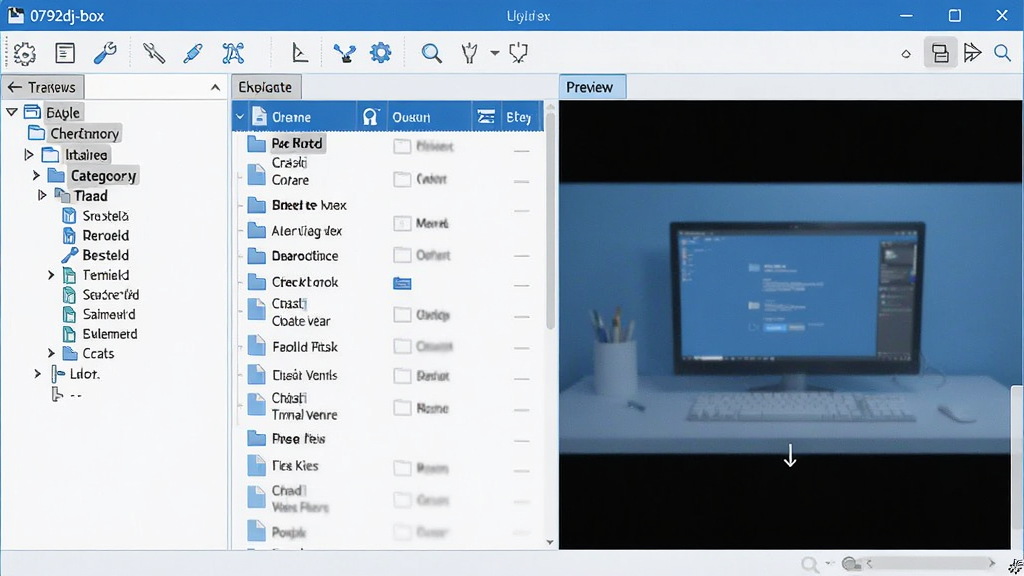1024x576 pixels.
Task: Click the small diamond toolbar icon
Action: (x=906, y=54)
